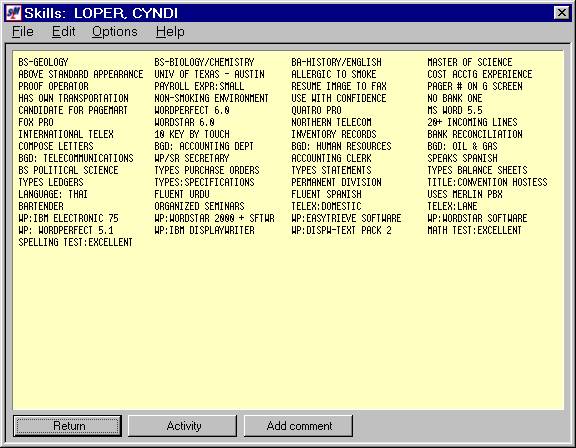Select the WORDPERFECT 6.0 entry

tap(192, 110)
